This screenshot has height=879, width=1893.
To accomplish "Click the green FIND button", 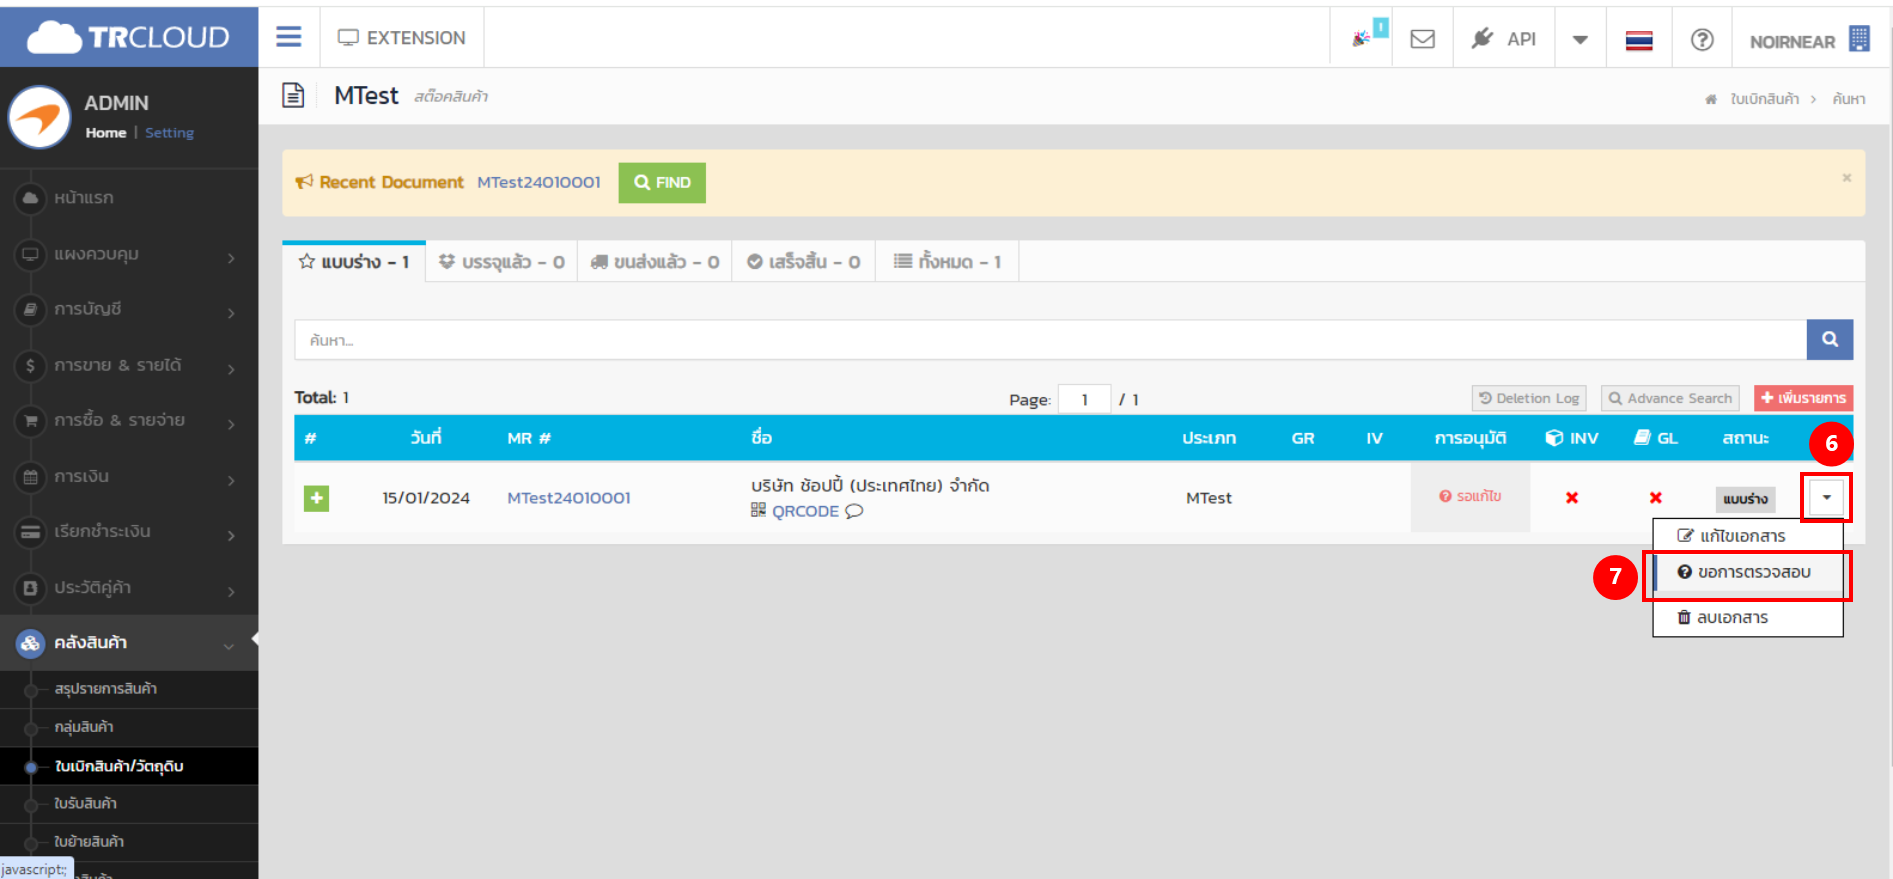I will (x=662, y=183).
